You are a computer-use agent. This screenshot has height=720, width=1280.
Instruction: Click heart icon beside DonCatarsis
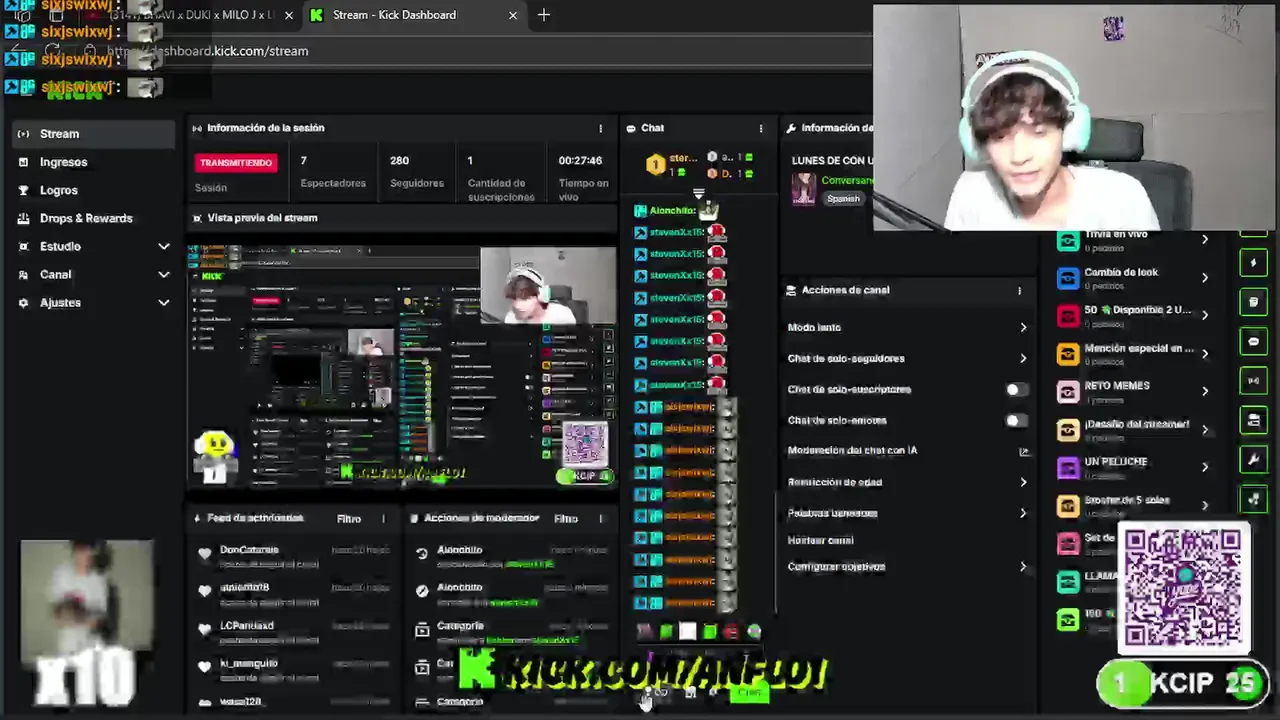(x=205, y=553)
